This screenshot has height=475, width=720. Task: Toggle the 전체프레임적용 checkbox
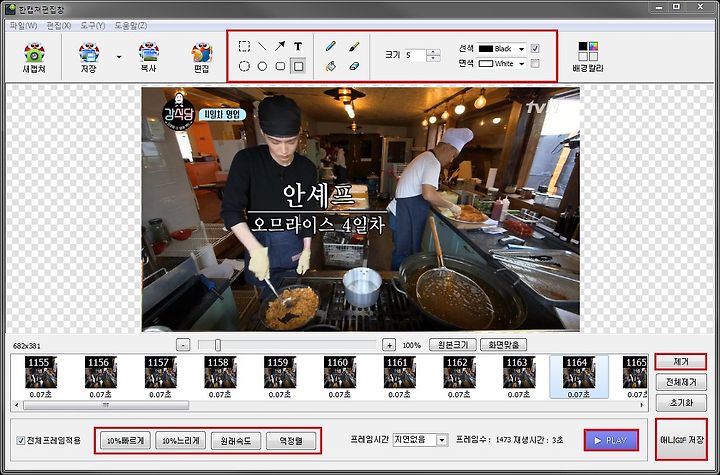click(x=21, y=441)
